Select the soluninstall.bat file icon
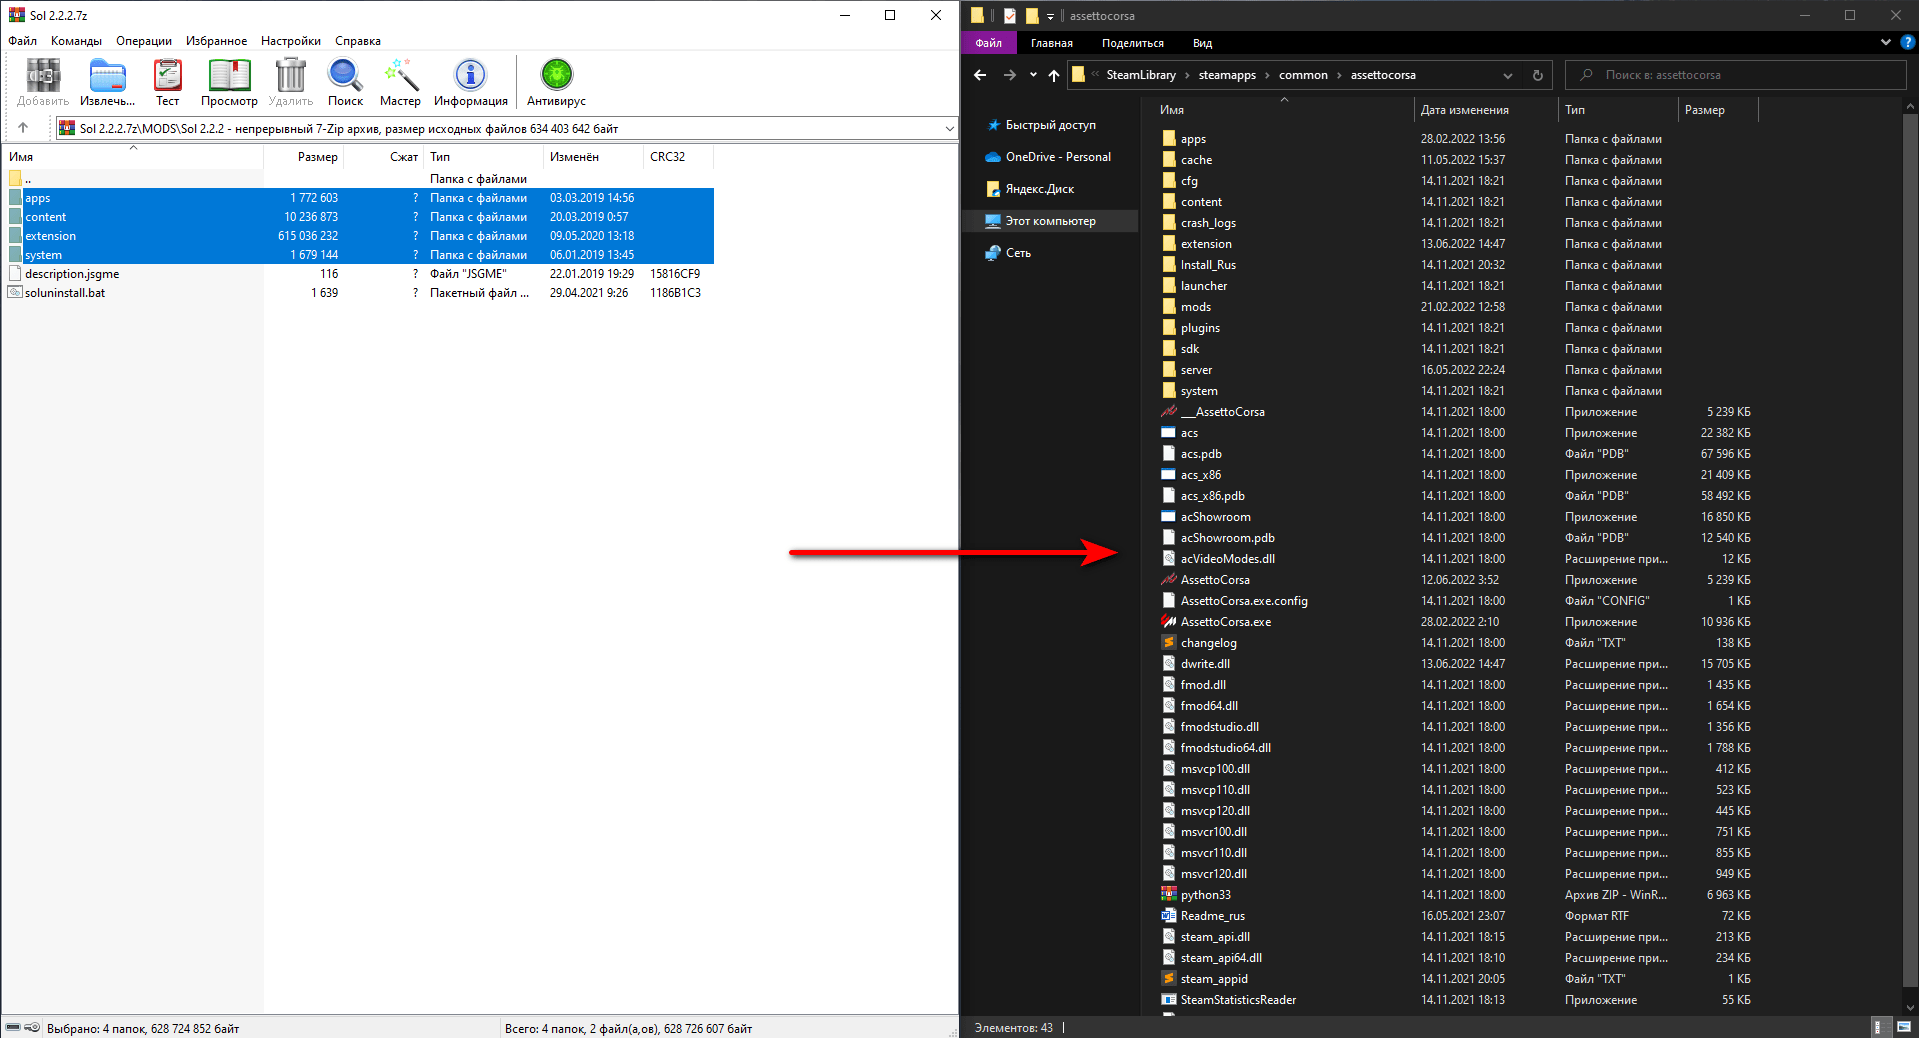This screenshot has width=1919, height=1038. [x=15, y=292]
